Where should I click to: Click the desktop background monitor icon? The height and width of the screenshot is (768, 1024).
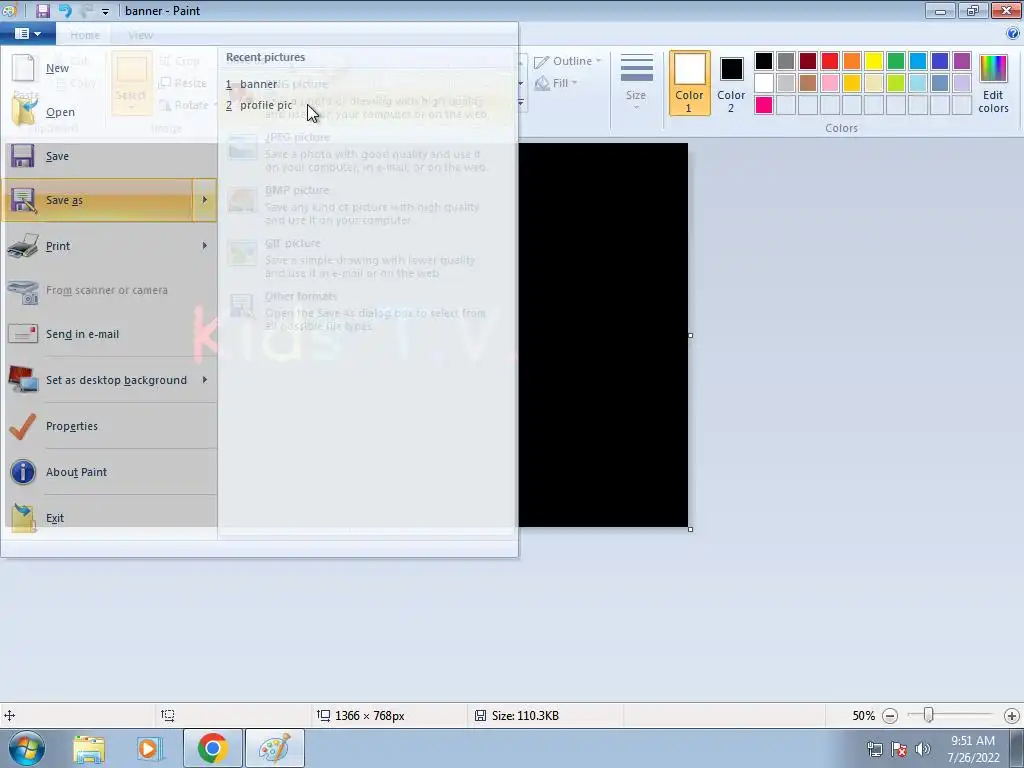(23, 379)
